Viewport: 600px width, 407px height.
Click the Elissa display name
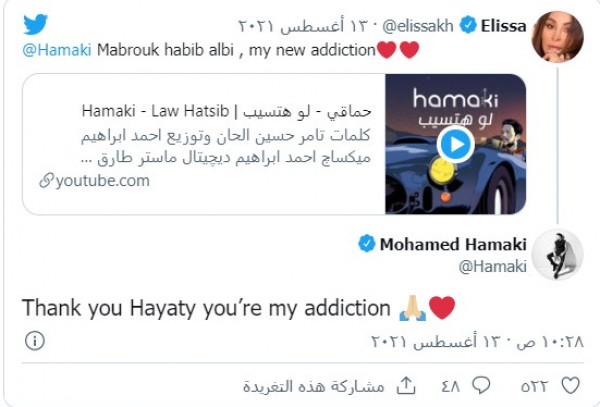coord(503,26)
